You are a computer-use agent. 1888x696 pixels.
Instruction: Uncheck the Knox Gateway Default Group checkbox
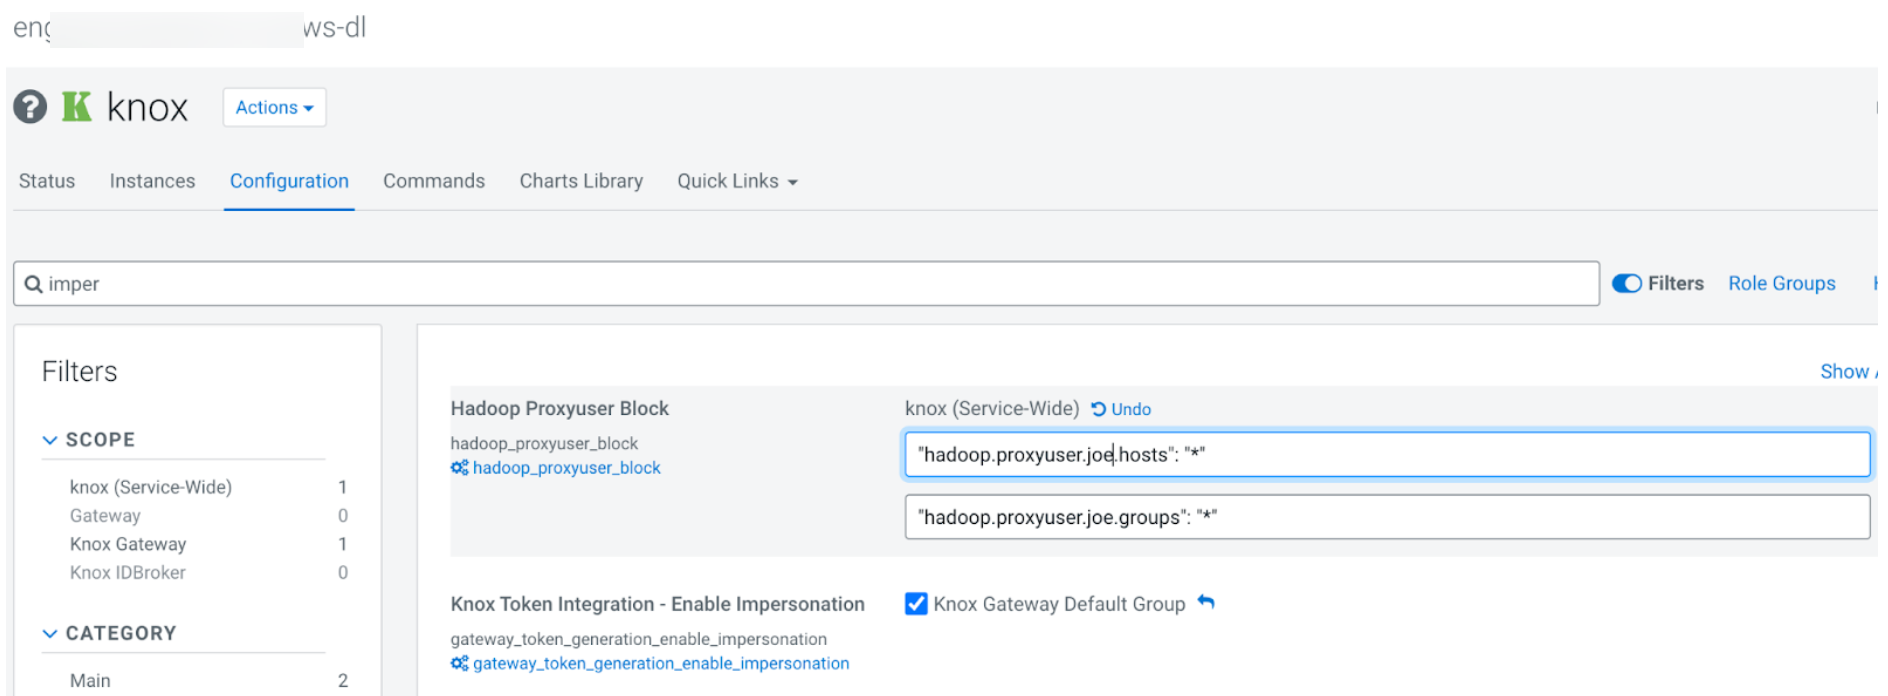tap(915, 604)
